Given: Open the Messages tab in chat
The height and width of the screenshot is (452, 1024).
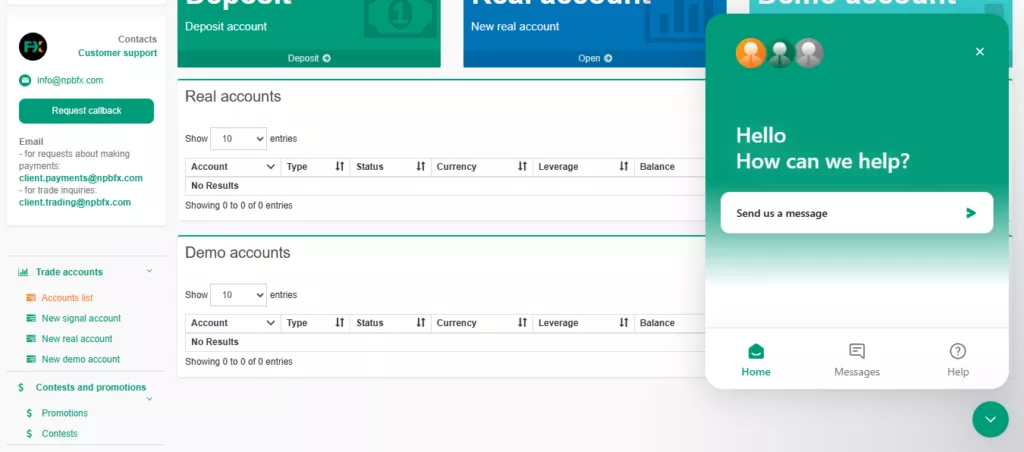Looking at the screenshot, I should (857, 360).
